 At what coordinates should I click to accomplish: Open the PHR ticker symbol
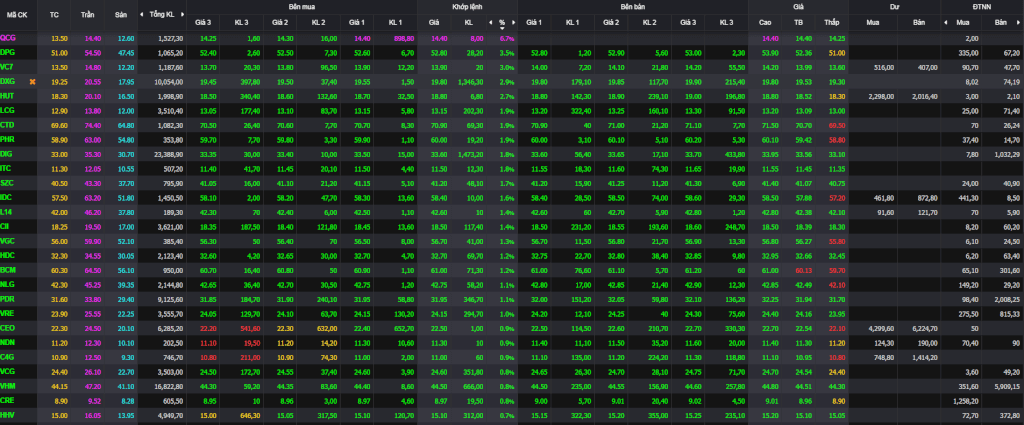tap(8, 139)
